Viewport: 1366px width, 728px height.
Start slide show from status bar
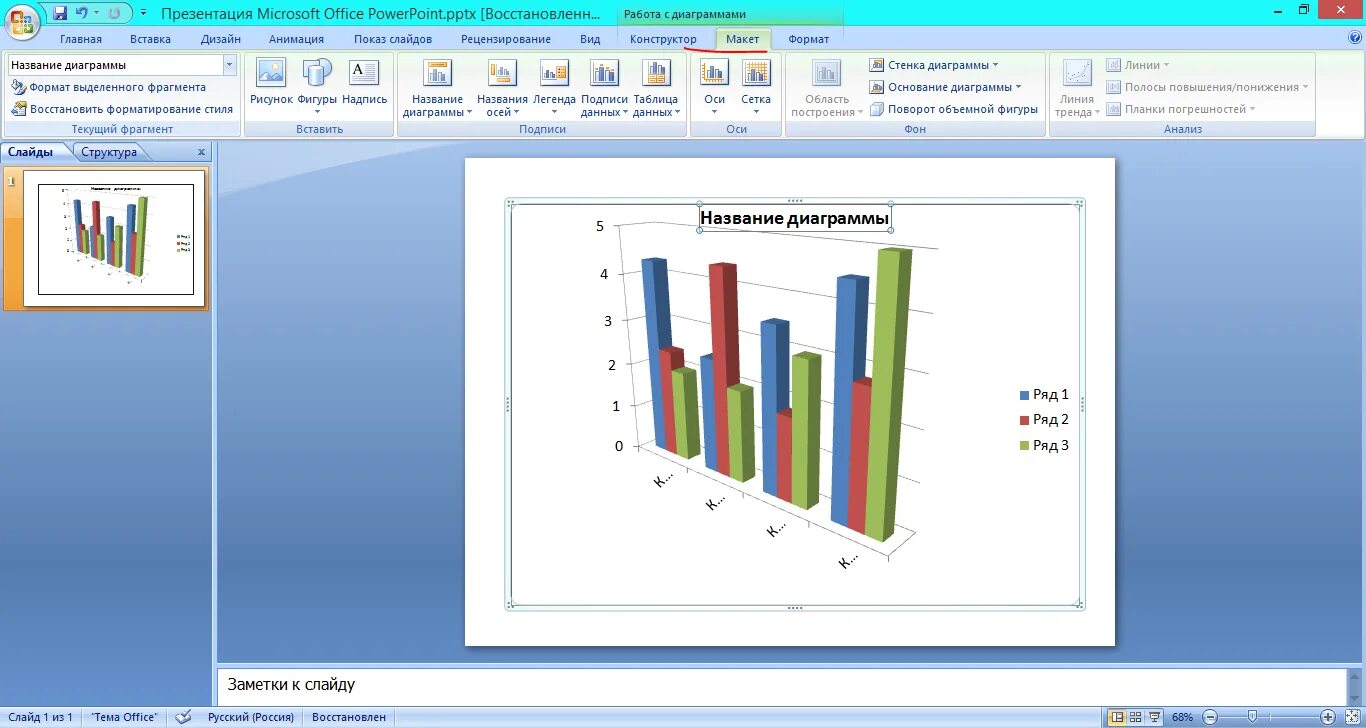tap(1155, 717)
